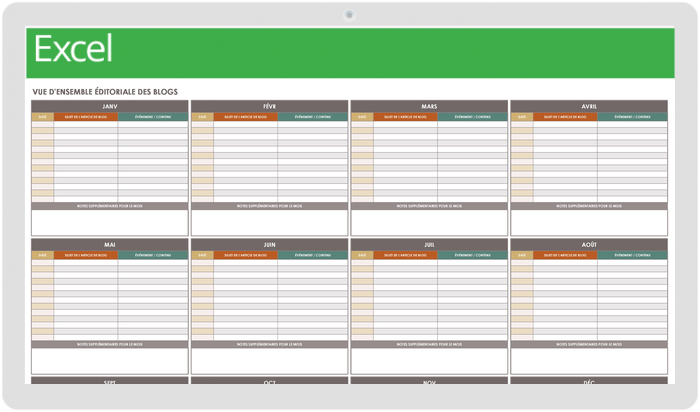
Task: Click the DATE column header under JANV
Action: pyautogui.click(x=43, y=117)
